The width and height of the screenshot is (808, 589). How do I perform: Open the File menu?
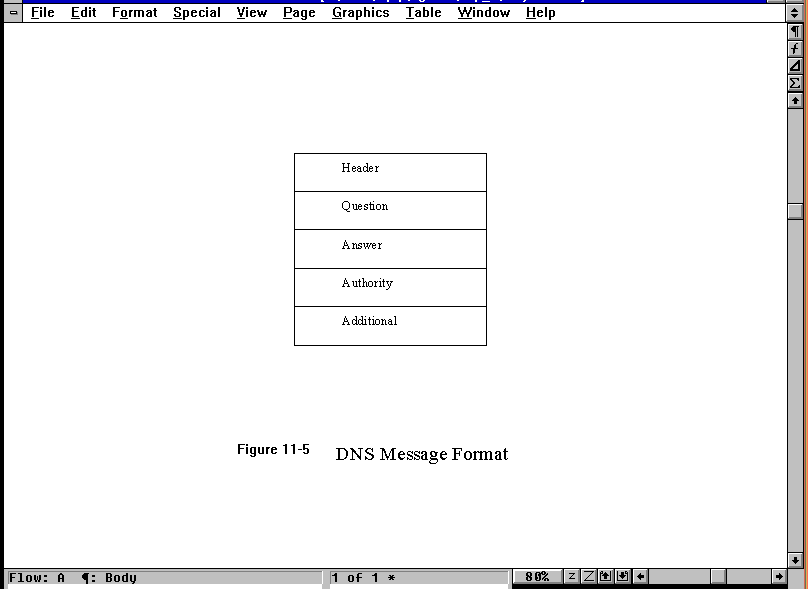[x=42, y=13]
